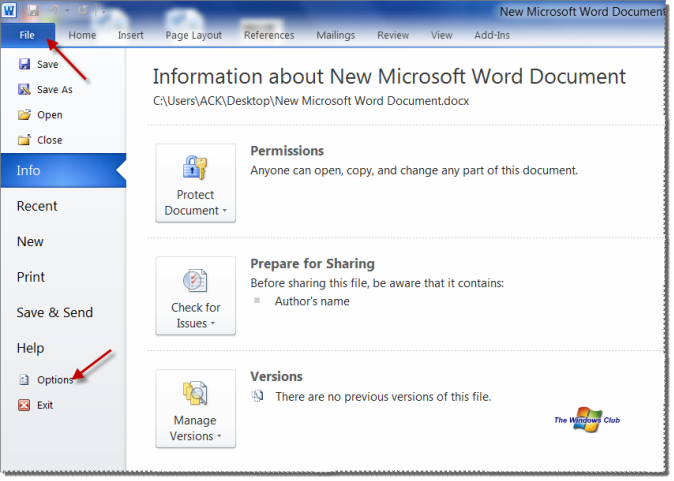Click the Author's name list item
674x481 pixels.
[x=312, y=301]
